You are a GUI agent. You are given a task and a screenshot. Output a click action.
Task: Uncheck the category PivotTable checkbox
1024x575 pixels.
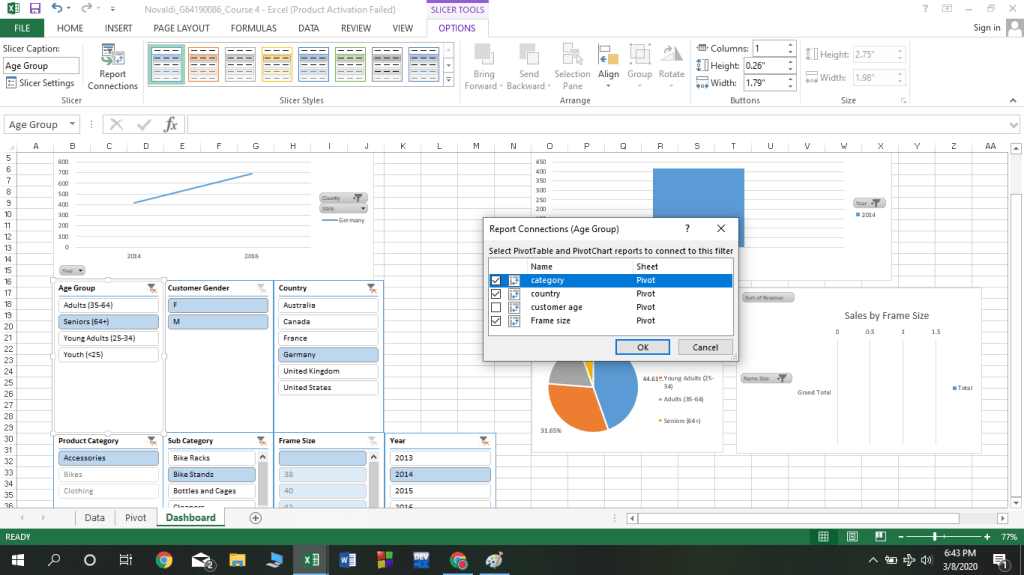[x=496, y=281]
